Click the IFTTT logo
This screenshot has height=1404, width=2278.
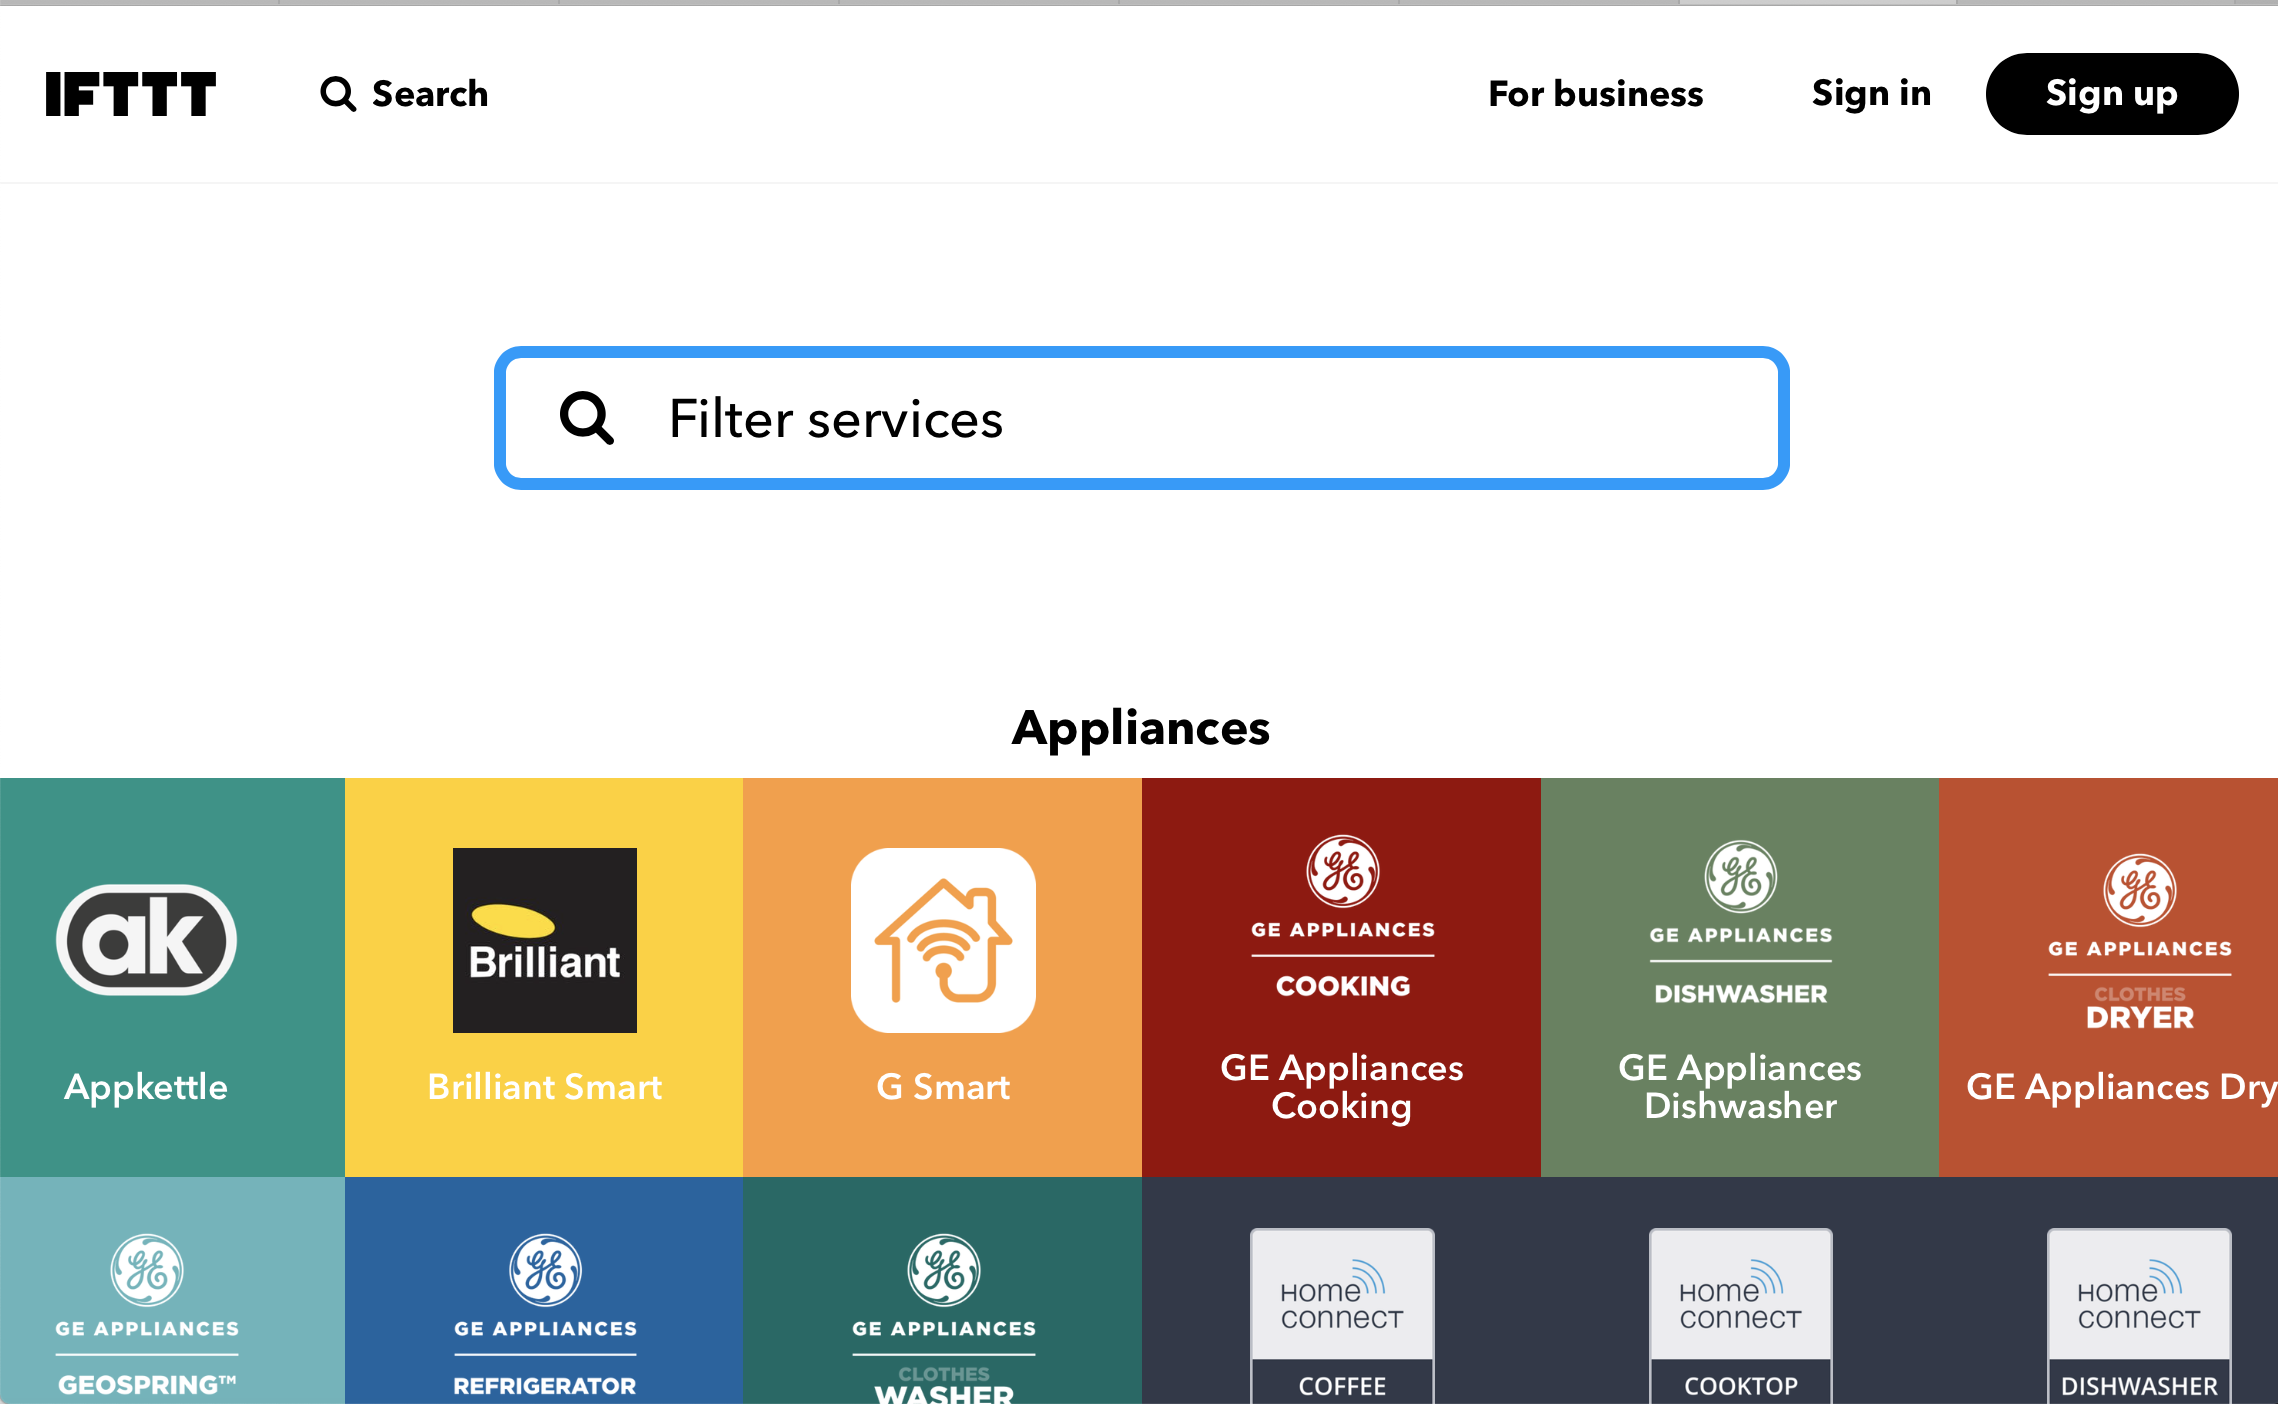130,94
